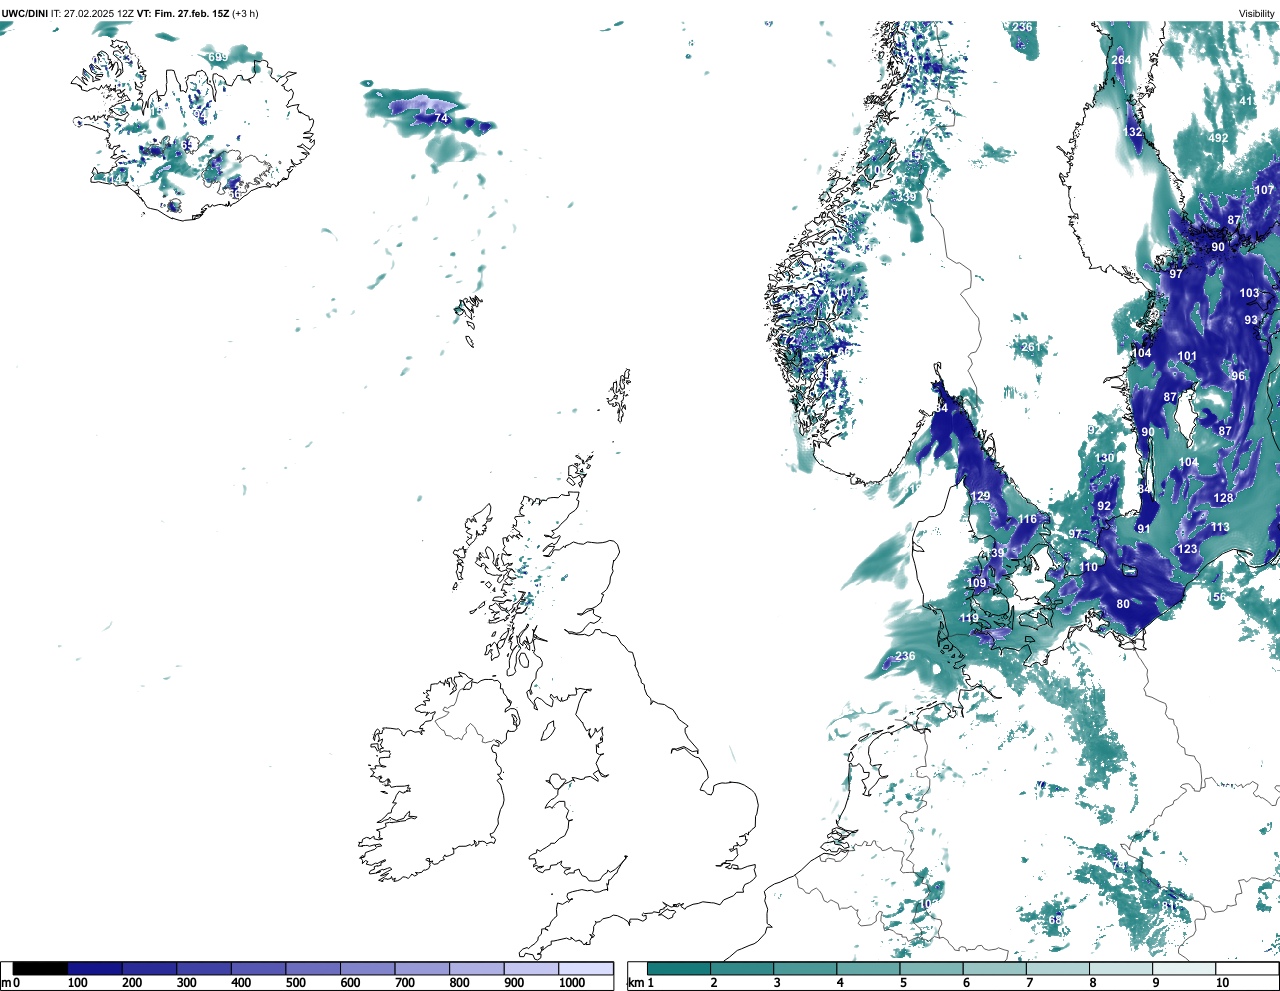The height and width of the screenshot is (991, 1280).
Task: Click the 300–400 m legend color segment
Action: pyautogui.click(x=204, y=968)
